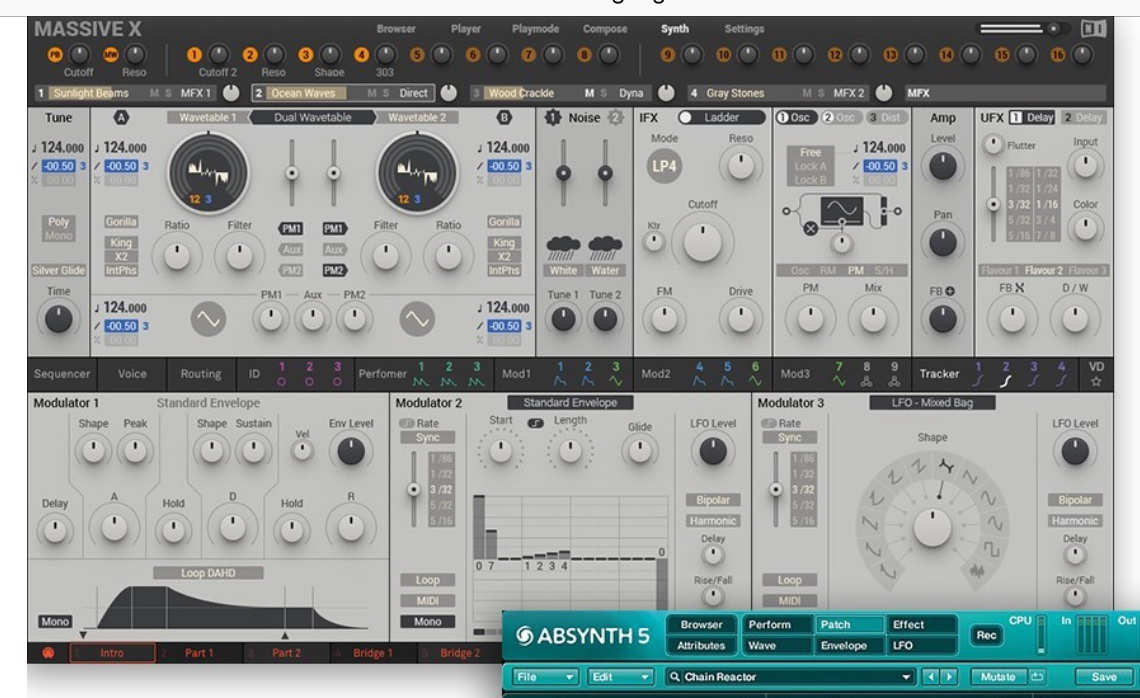
Task: Select the Envelope tab in Absynth 5
Action: tap(843, 646)
